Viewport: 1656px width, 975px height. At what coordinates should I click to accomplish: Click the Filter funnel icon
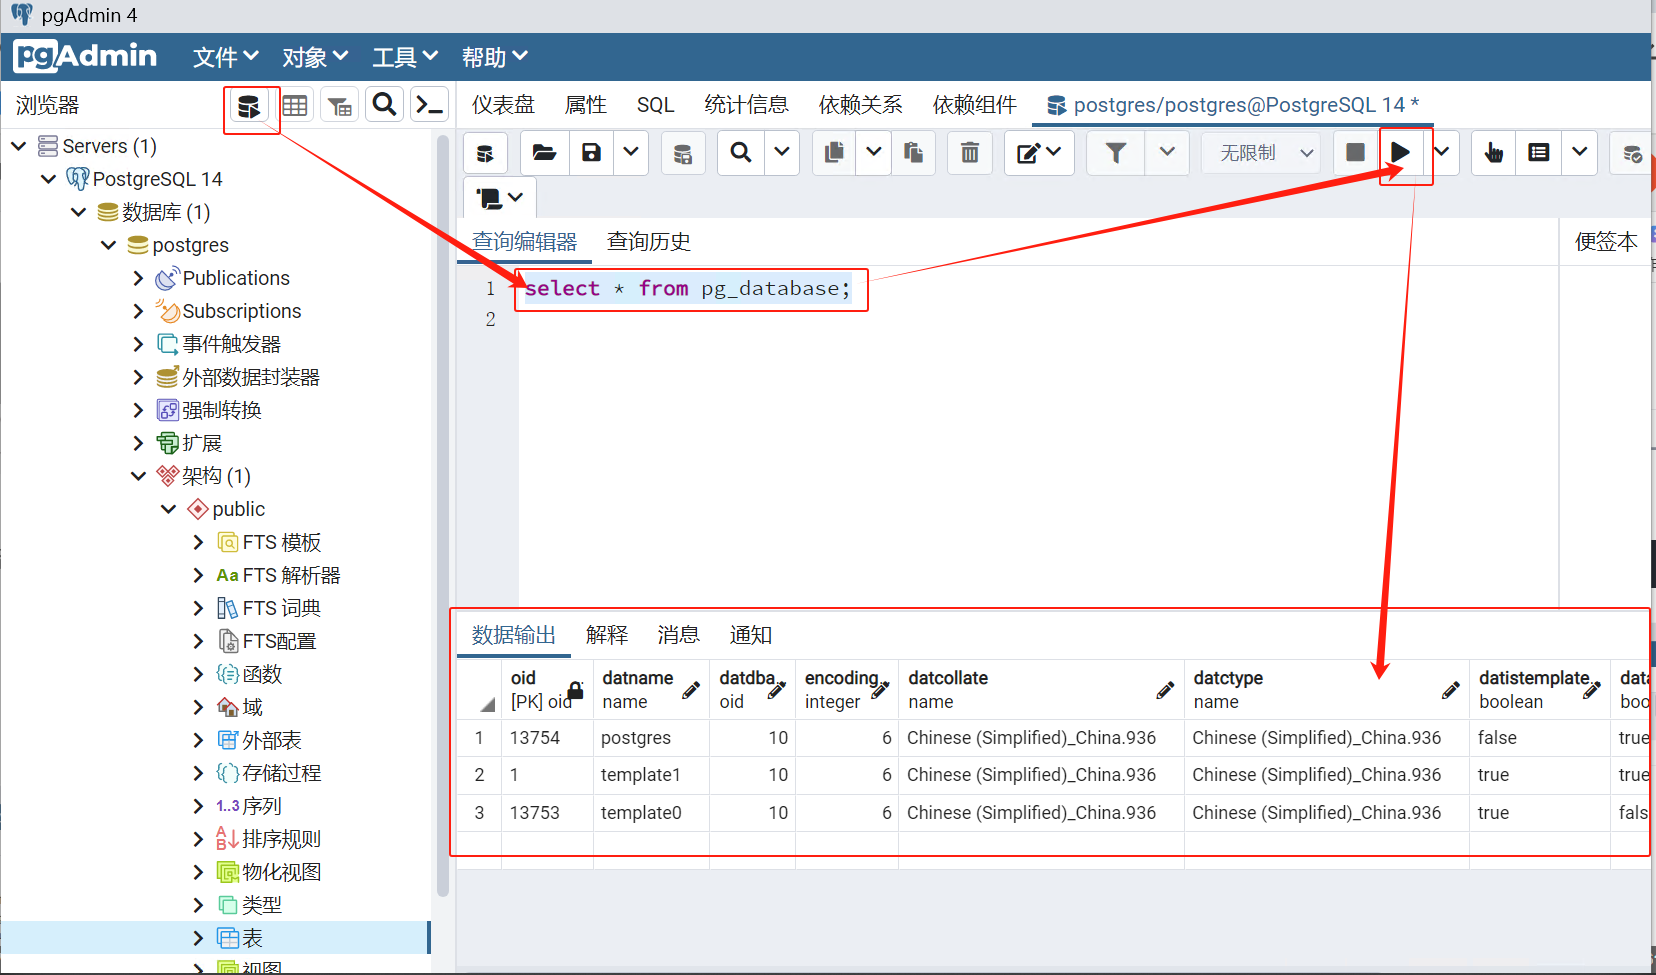click(x=1116, y=153)
